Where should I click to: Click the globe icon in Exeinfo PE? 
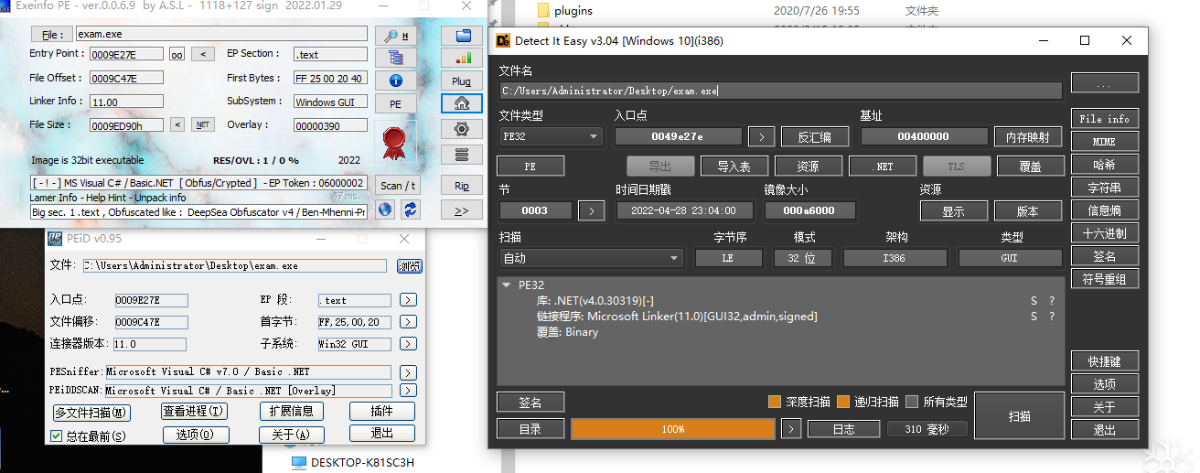pos(385,209)
